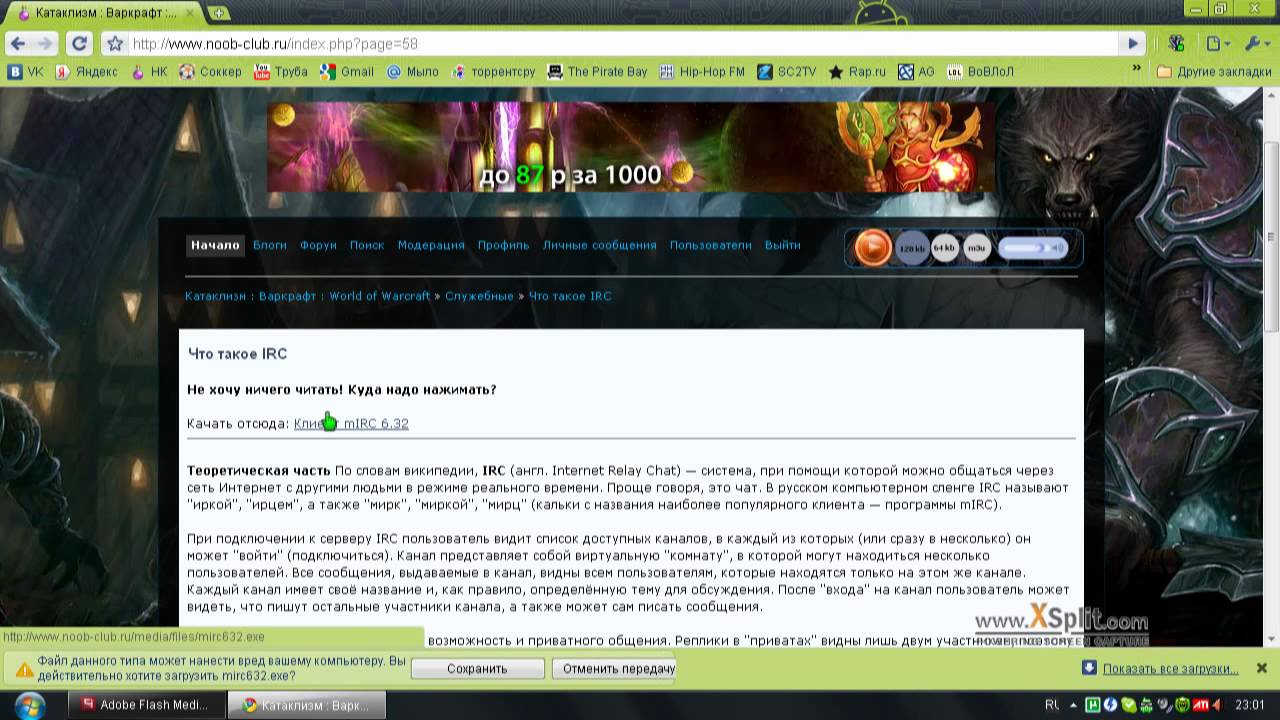The image size is (1280, 720).
Task: Reload the page with the refresh icon
Action: tap(80, 44)
